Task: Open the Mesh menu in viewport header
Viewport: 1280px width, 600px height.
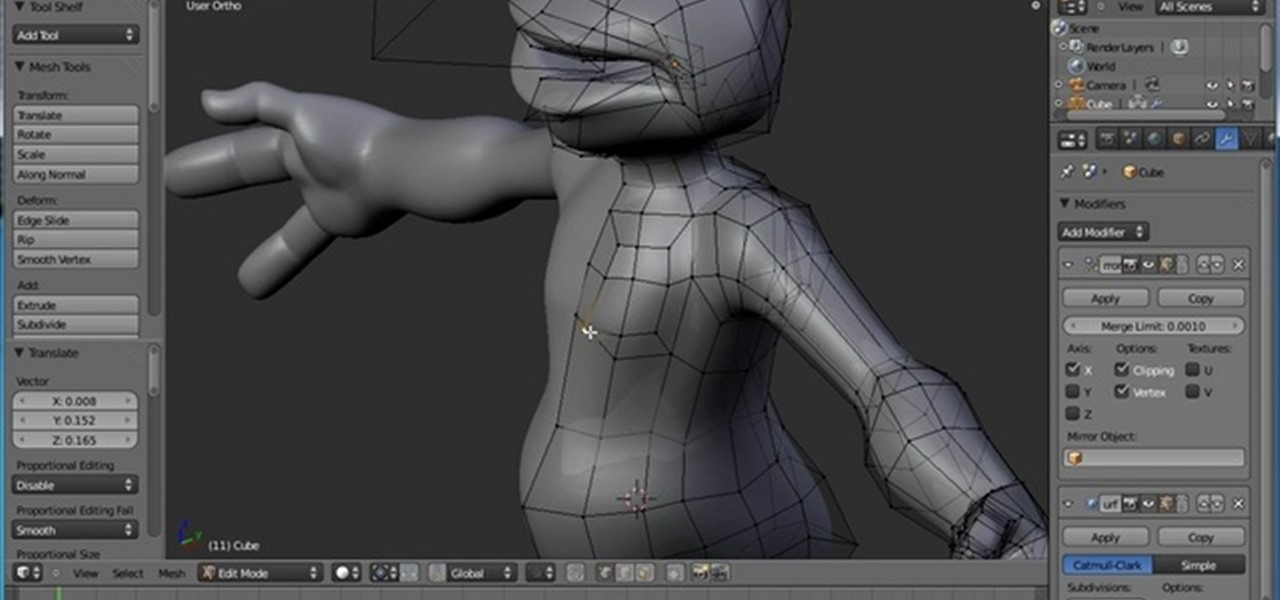Action: click(x=171, y=573)
